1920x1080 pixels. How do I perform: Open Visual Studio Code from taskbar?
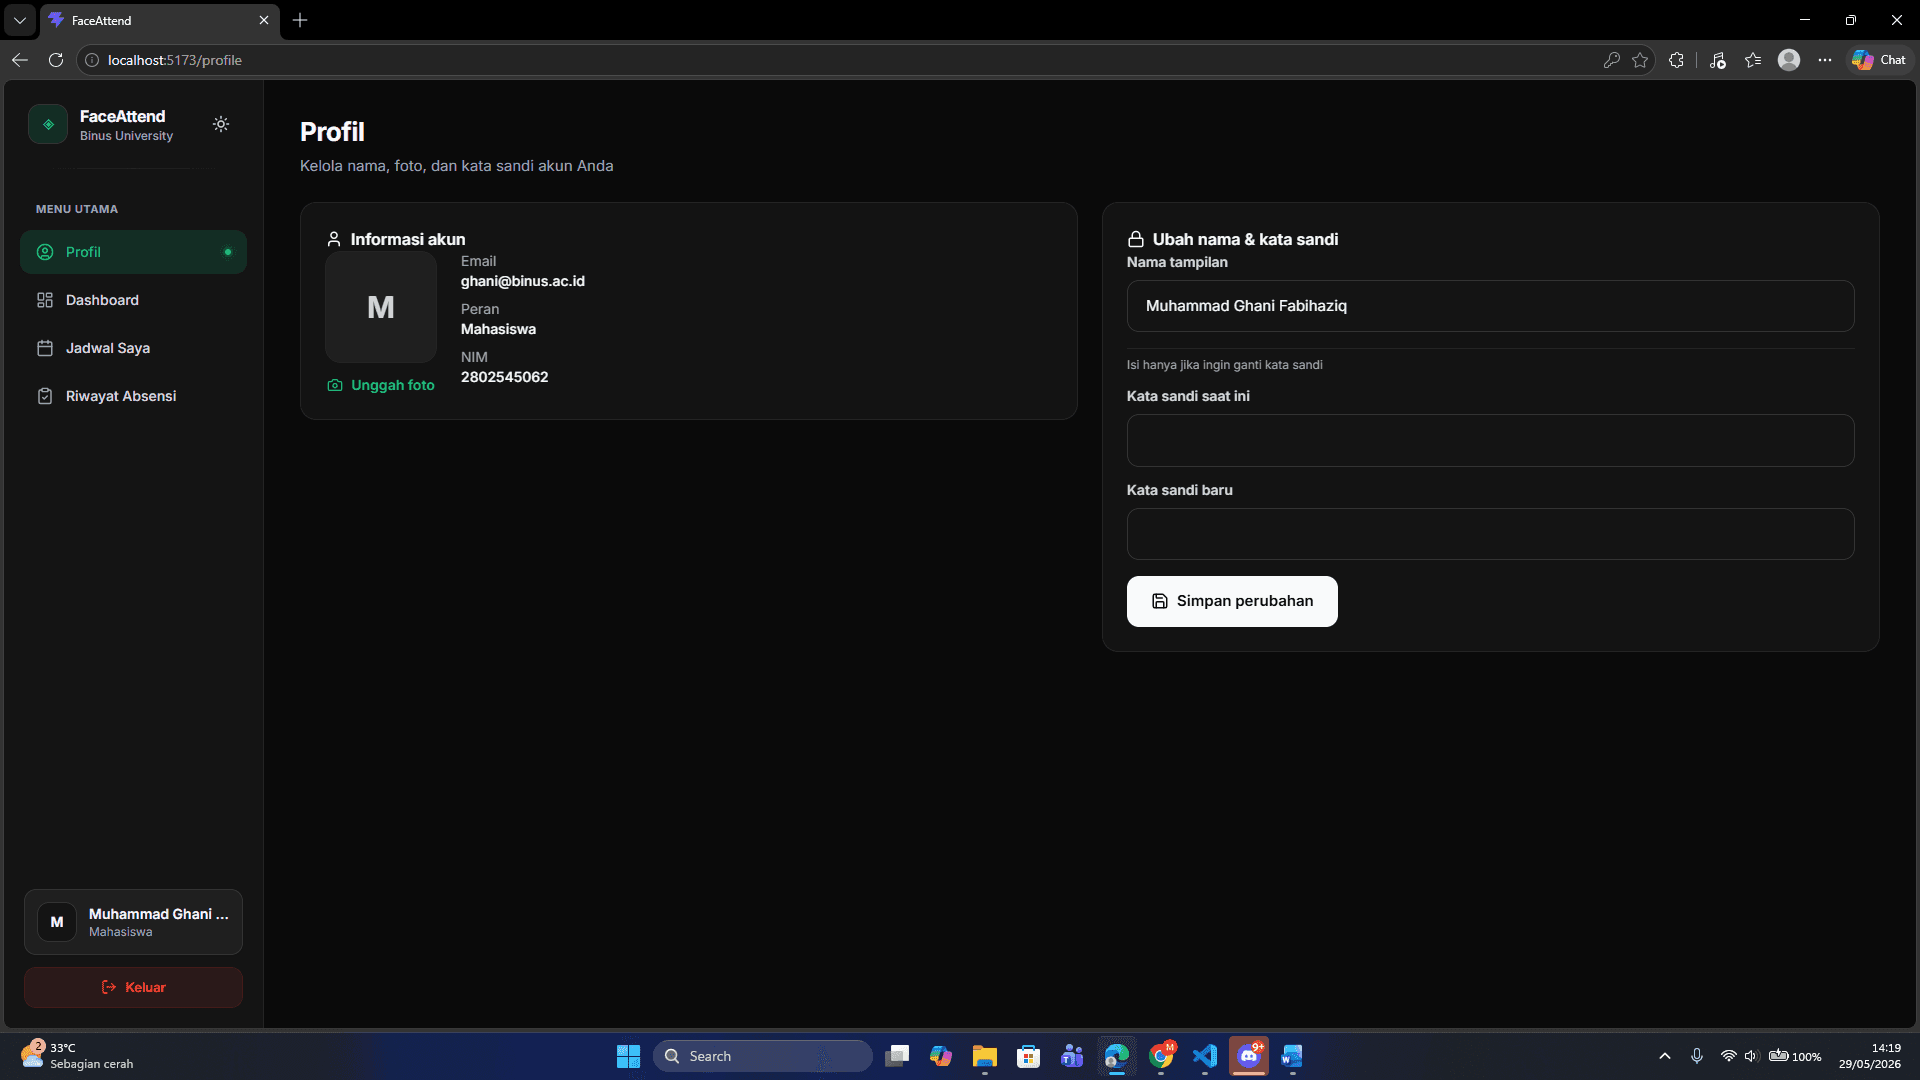(1205, 1056)
